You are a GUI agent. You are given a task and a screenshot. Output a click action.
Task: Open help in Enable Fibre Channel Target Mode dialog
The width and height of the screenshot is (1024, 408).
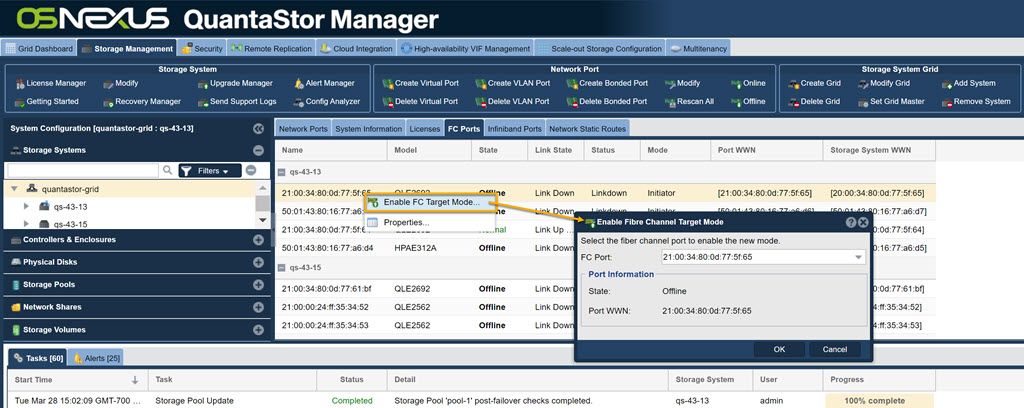pyautogui.click(x=851, y=222)
